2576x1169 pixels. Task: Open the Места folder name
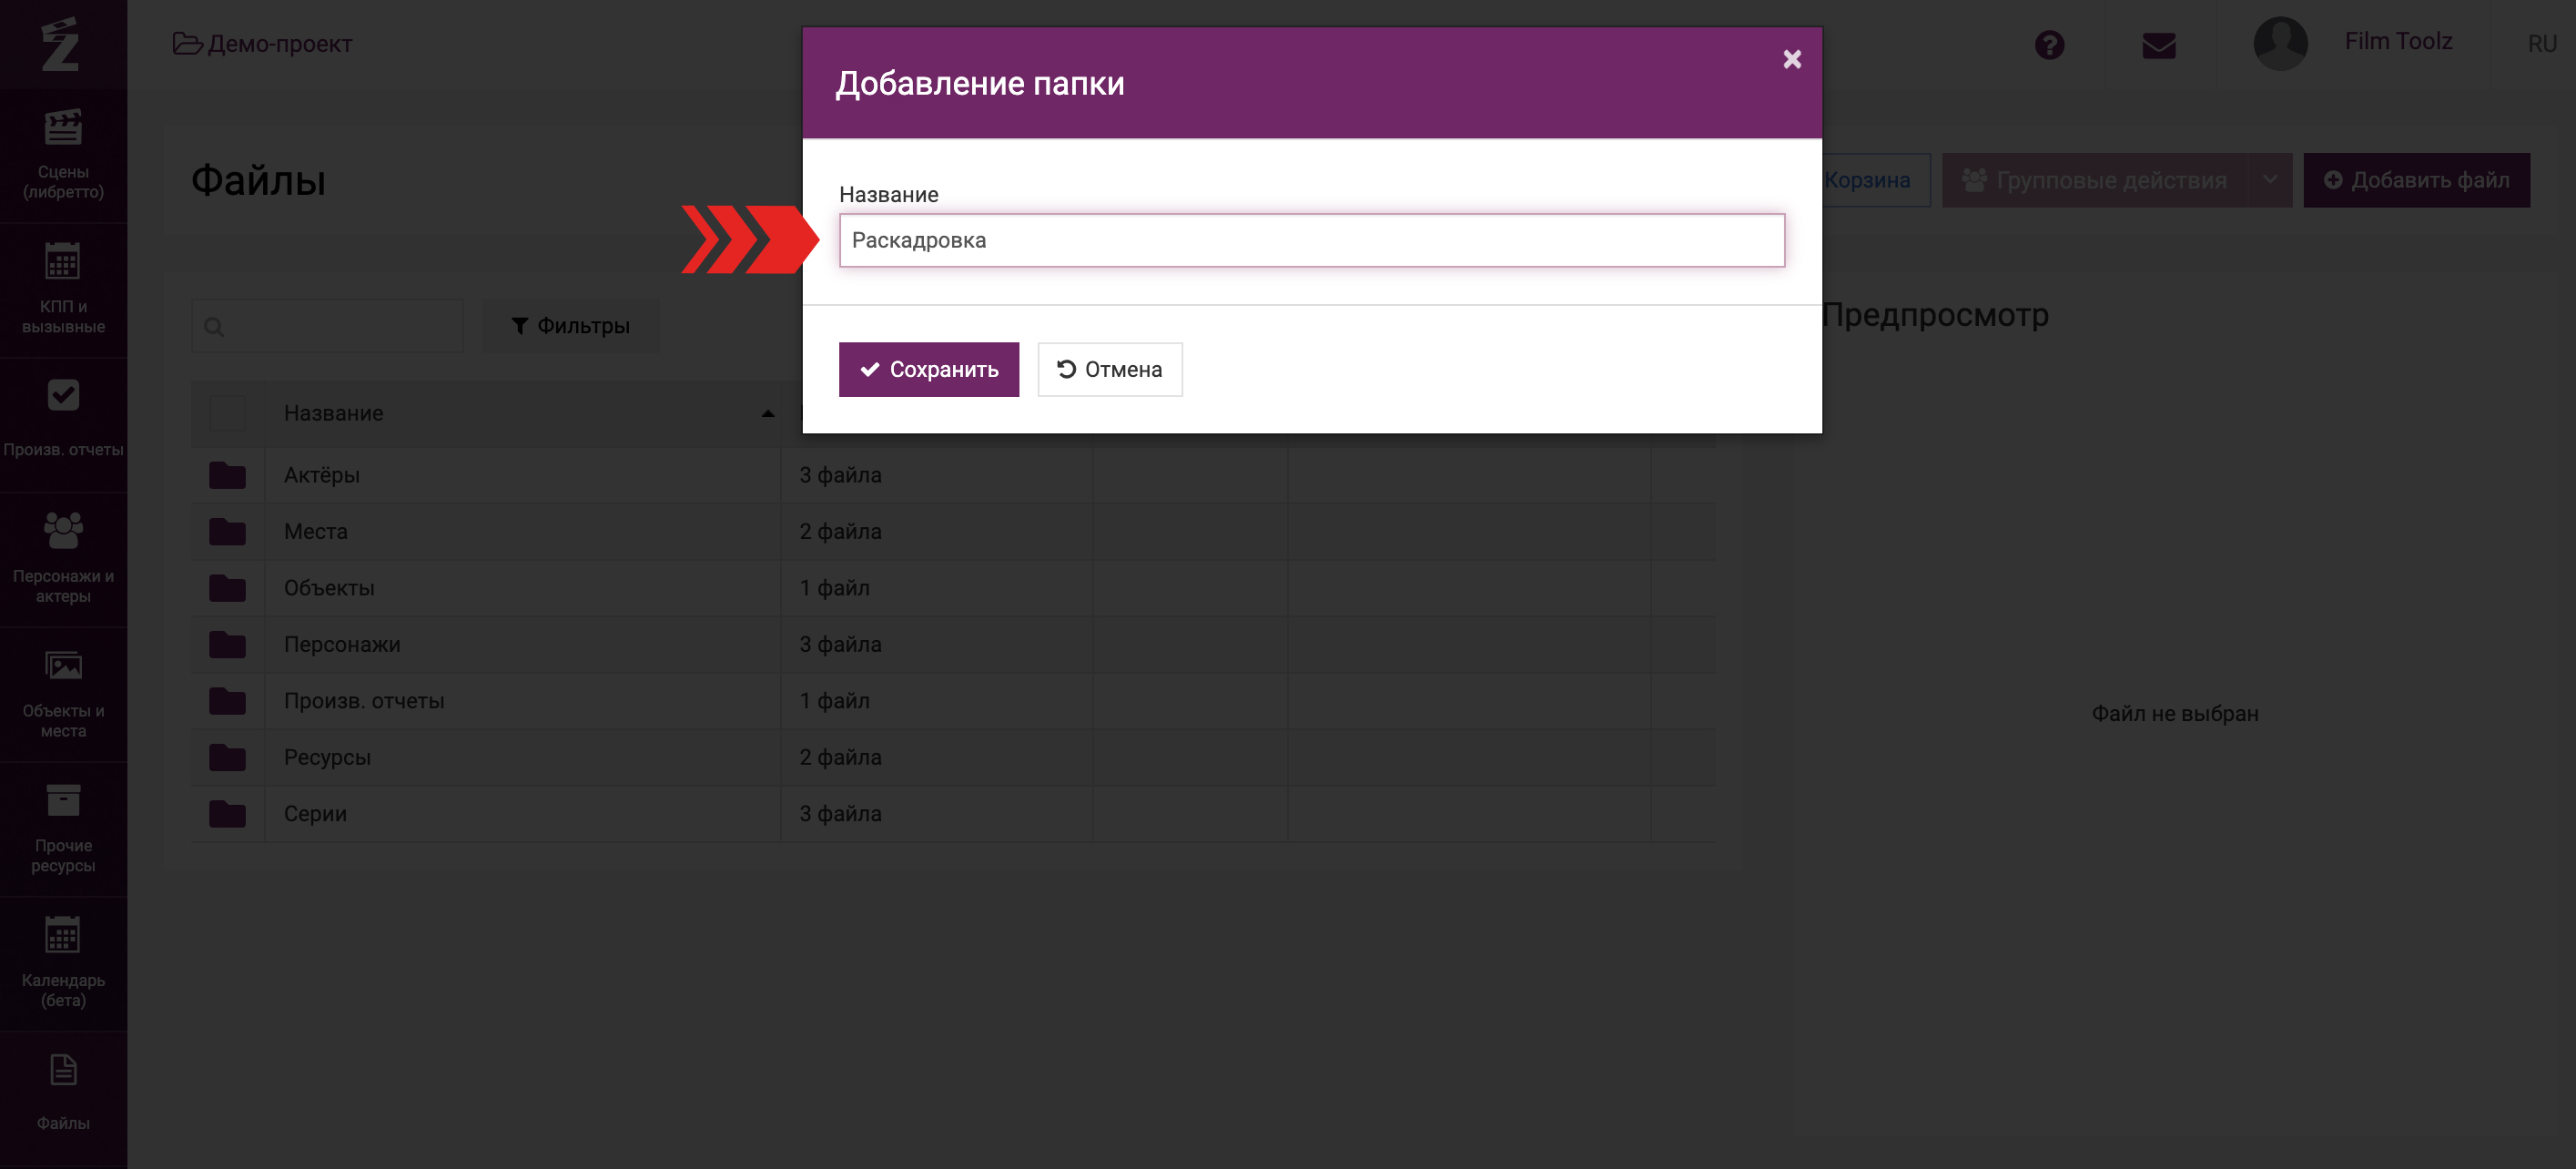(315, 532)
